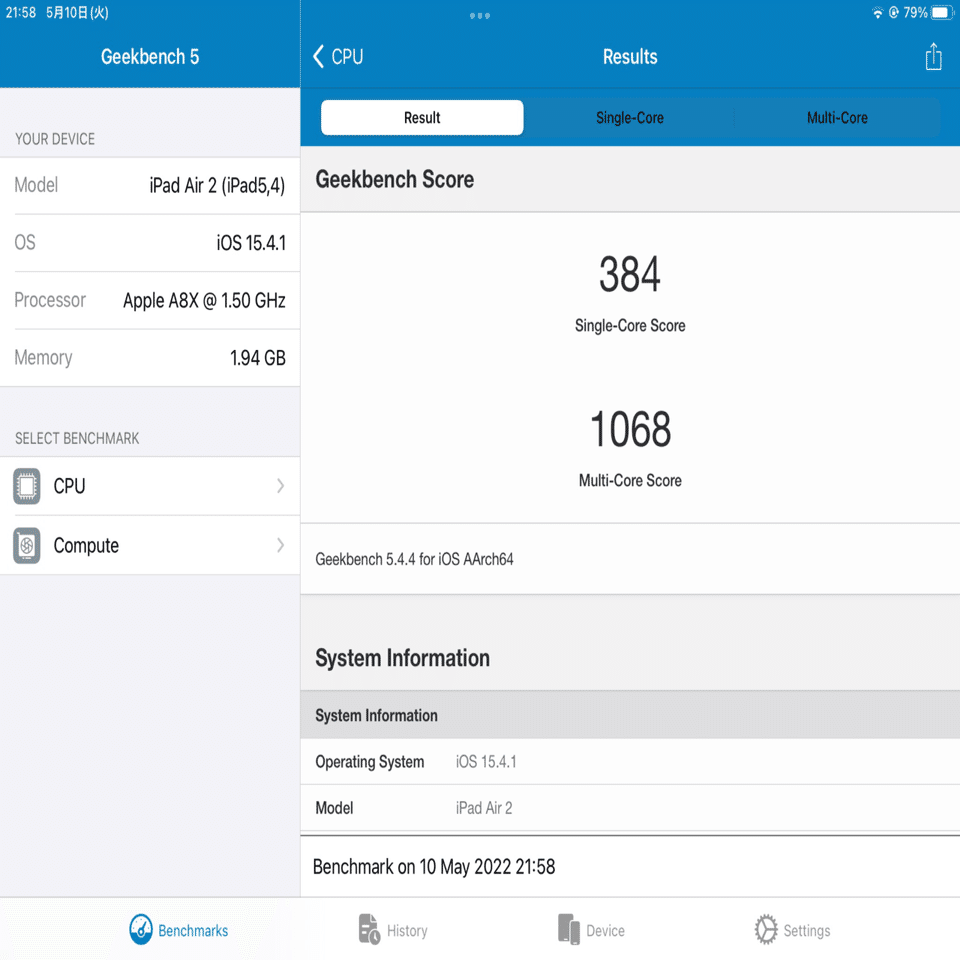Tap the Operating System row in System Information

coord(630,762)
